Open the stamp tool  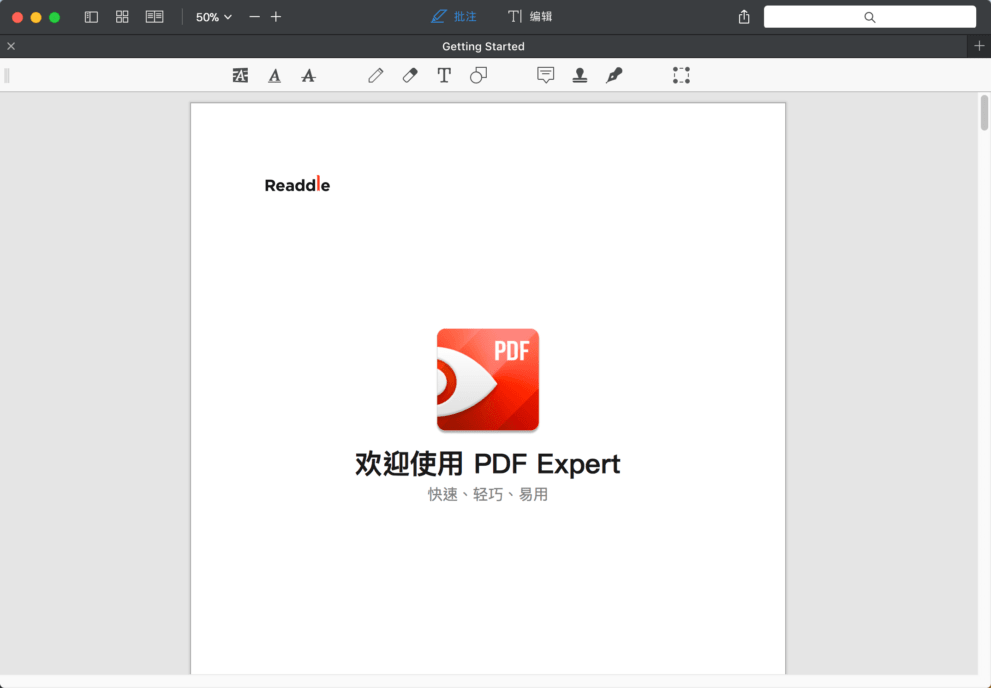(580, 75)
